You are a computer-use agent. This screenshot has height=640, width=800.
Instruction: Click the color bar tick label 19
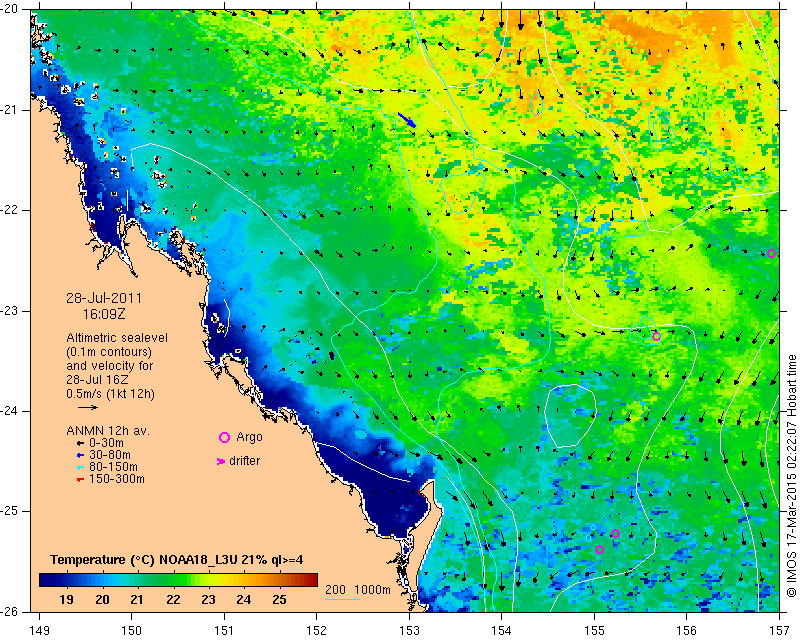pyautogui.click(x=66, y=600)
